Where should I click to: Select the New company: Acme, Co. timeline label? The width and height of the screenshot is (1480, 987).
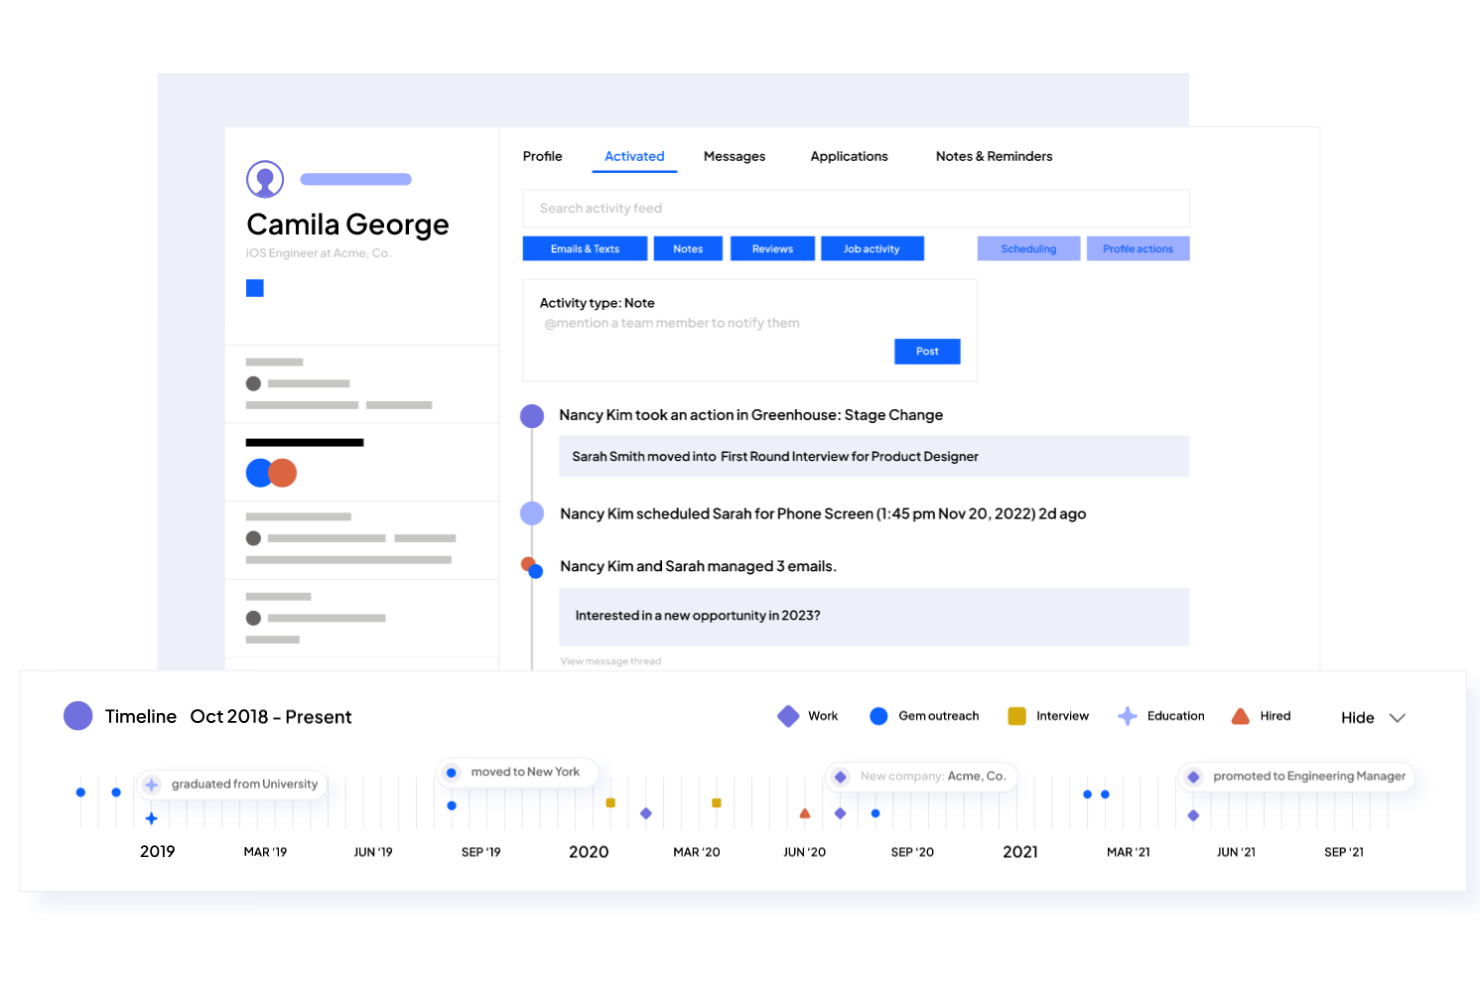click(x=921, y=776)
